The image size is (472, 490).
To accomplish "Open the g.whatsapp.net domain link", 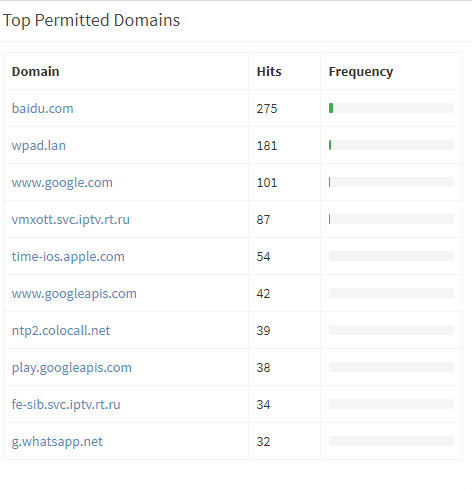I will [x=57, y=441].
